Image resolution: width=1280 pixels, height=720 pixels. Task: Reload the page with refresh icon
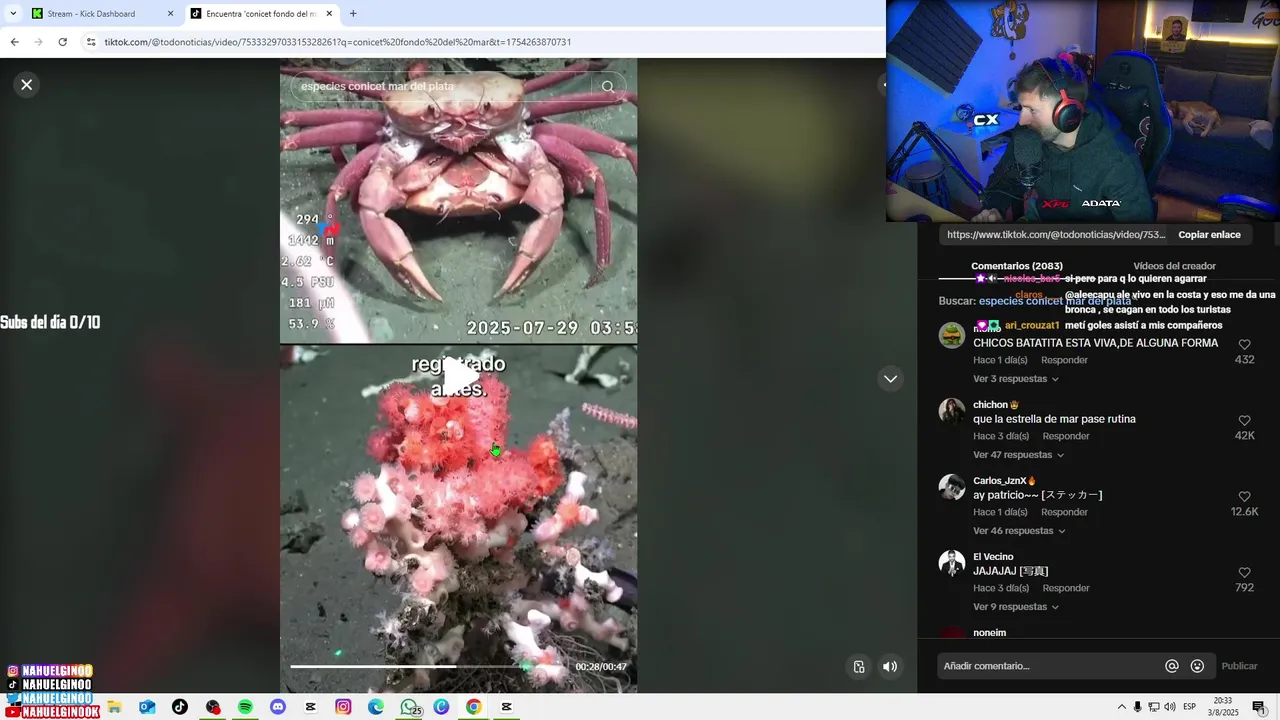[x=62, y=42]
